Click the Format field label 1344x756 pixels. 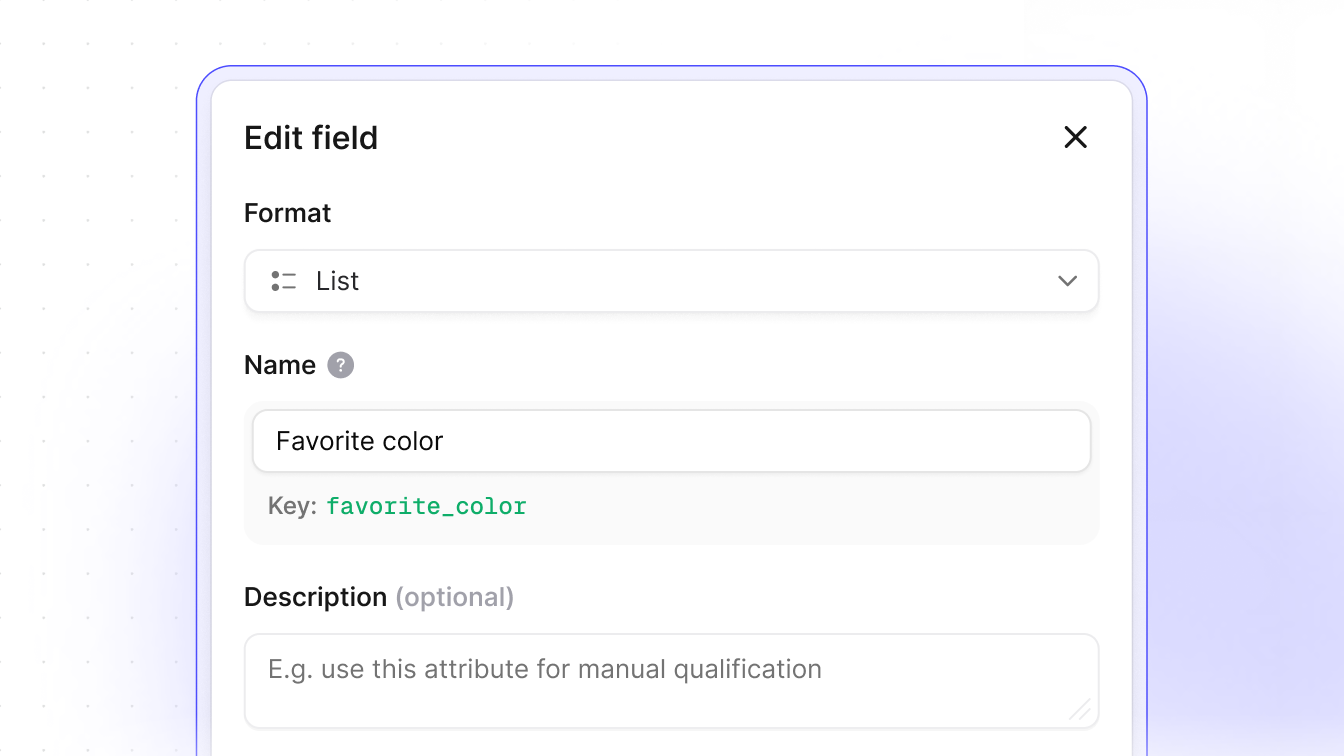point(288,213)
